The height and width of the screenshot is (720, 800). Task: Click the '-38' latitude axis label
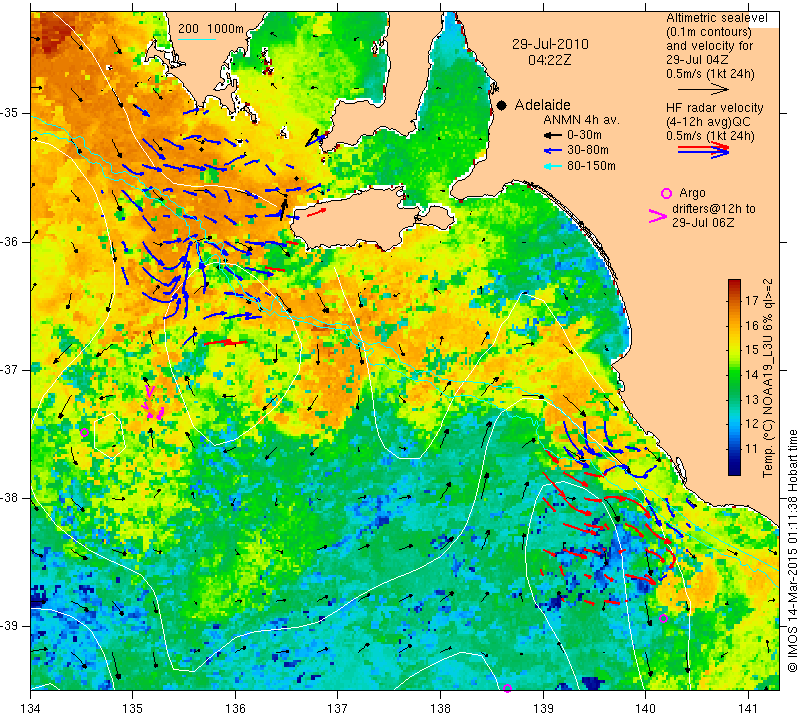coord(11,498)
